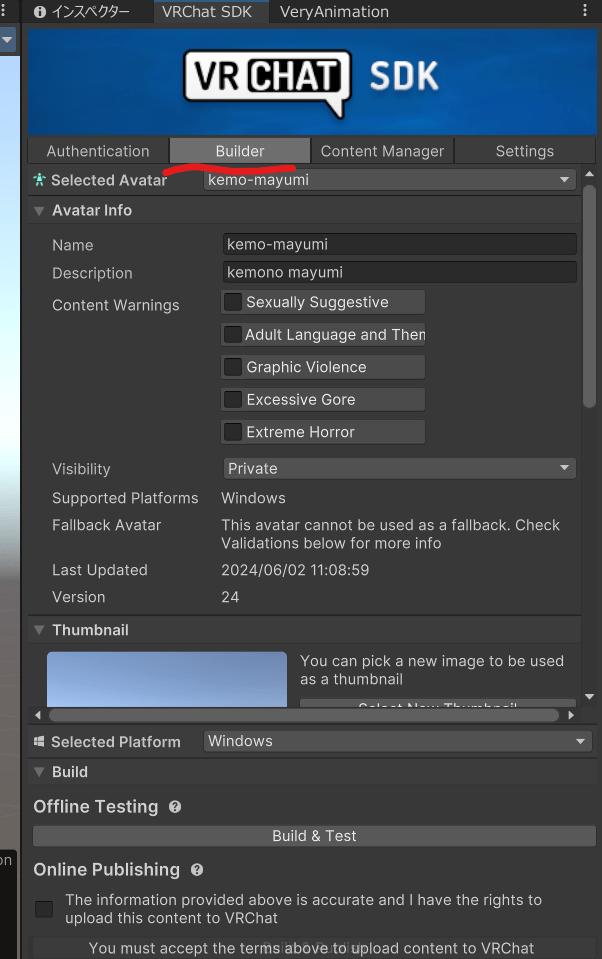Accept the upload rights terms checkbox
This screenshot has height=959, width=602.
click(x=44, y=909)
